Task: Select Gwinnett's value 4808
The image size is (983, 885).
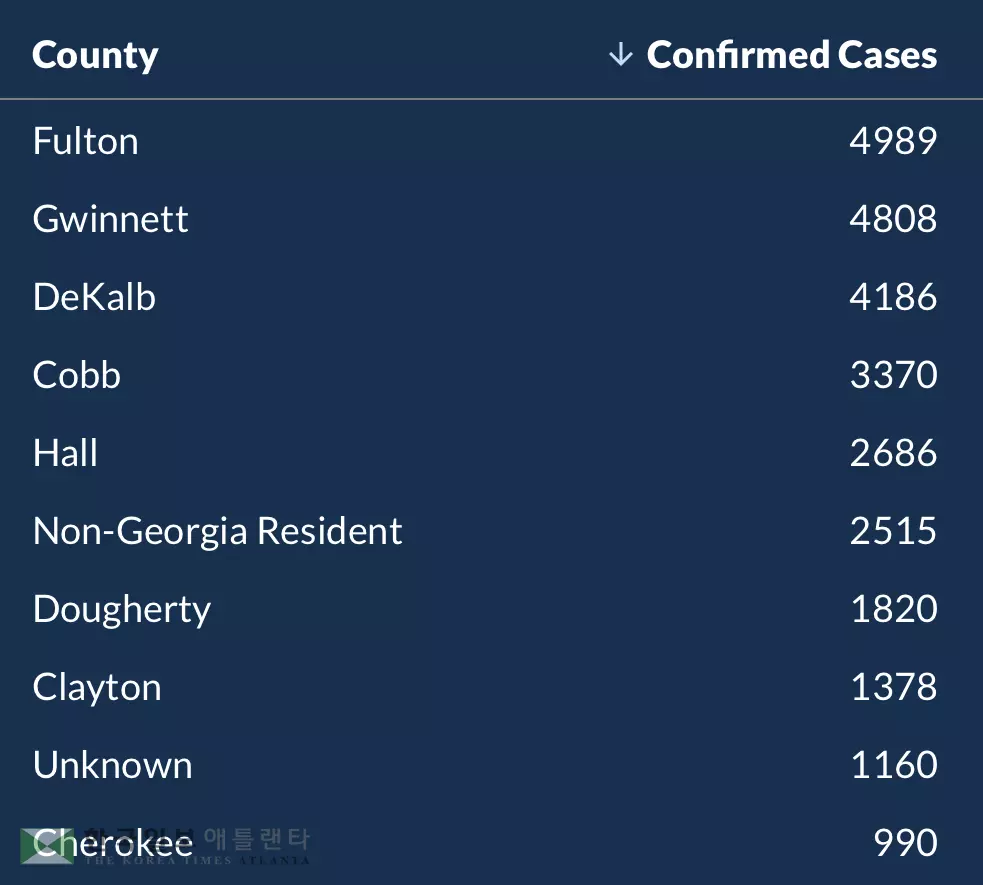Action: [x=893, y=219]
